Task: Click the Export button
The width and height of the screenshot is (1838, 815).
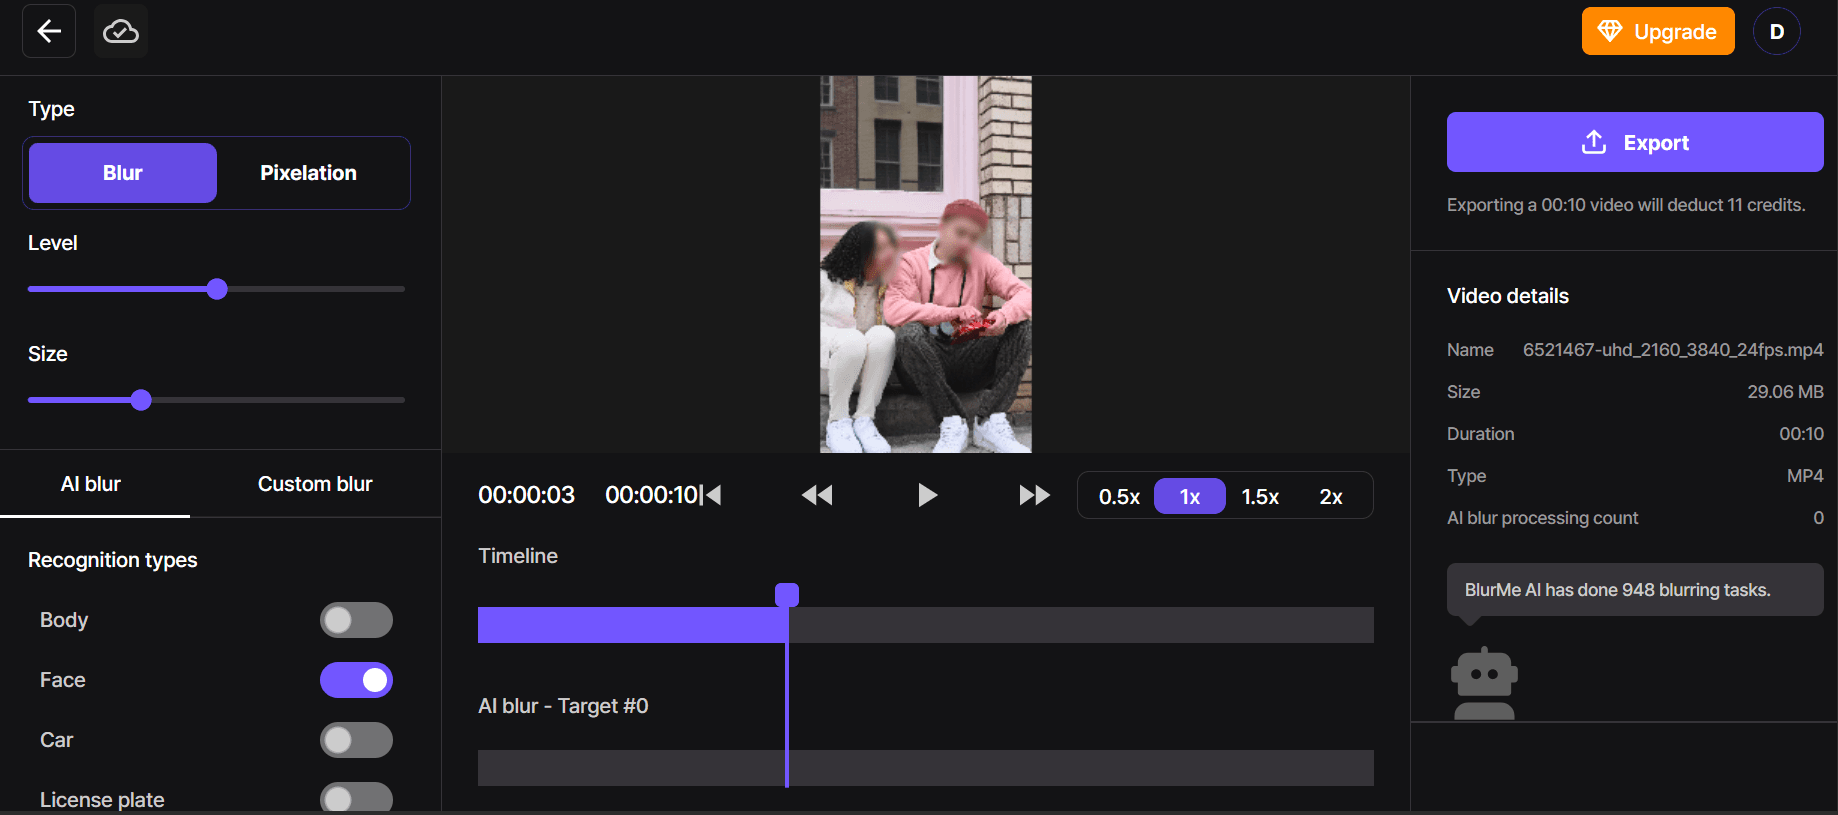Action: click(1634, 142)
